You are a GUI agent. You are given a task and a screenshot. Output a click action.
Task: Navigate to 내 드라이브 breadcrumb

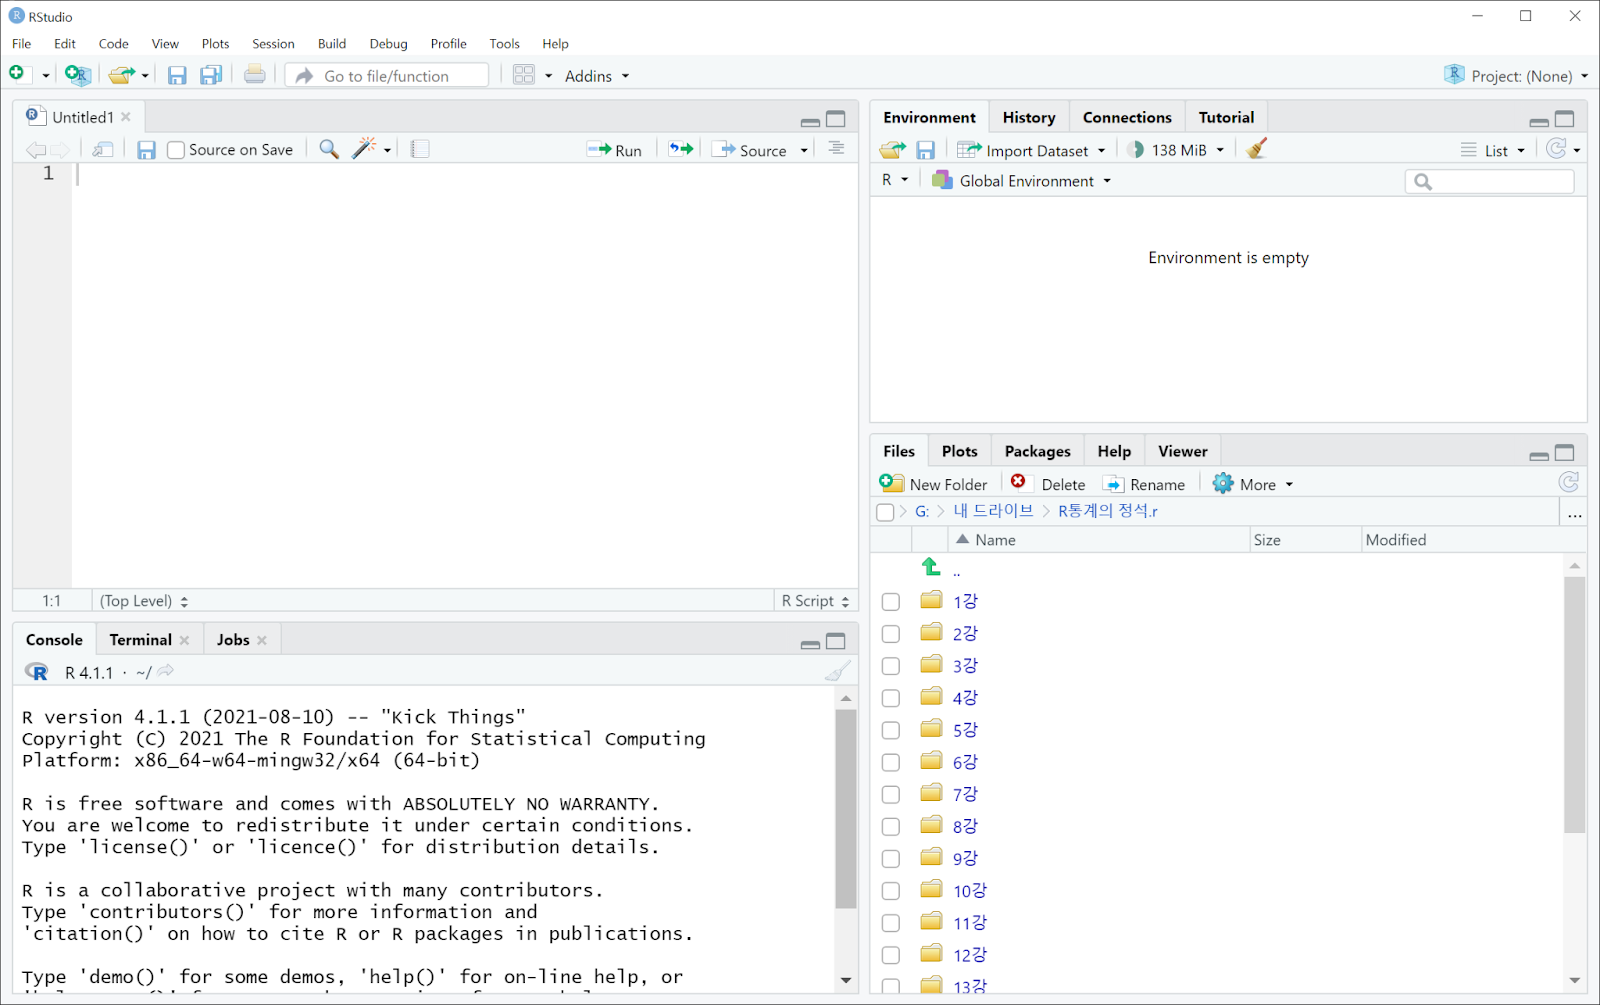point(993,511)
